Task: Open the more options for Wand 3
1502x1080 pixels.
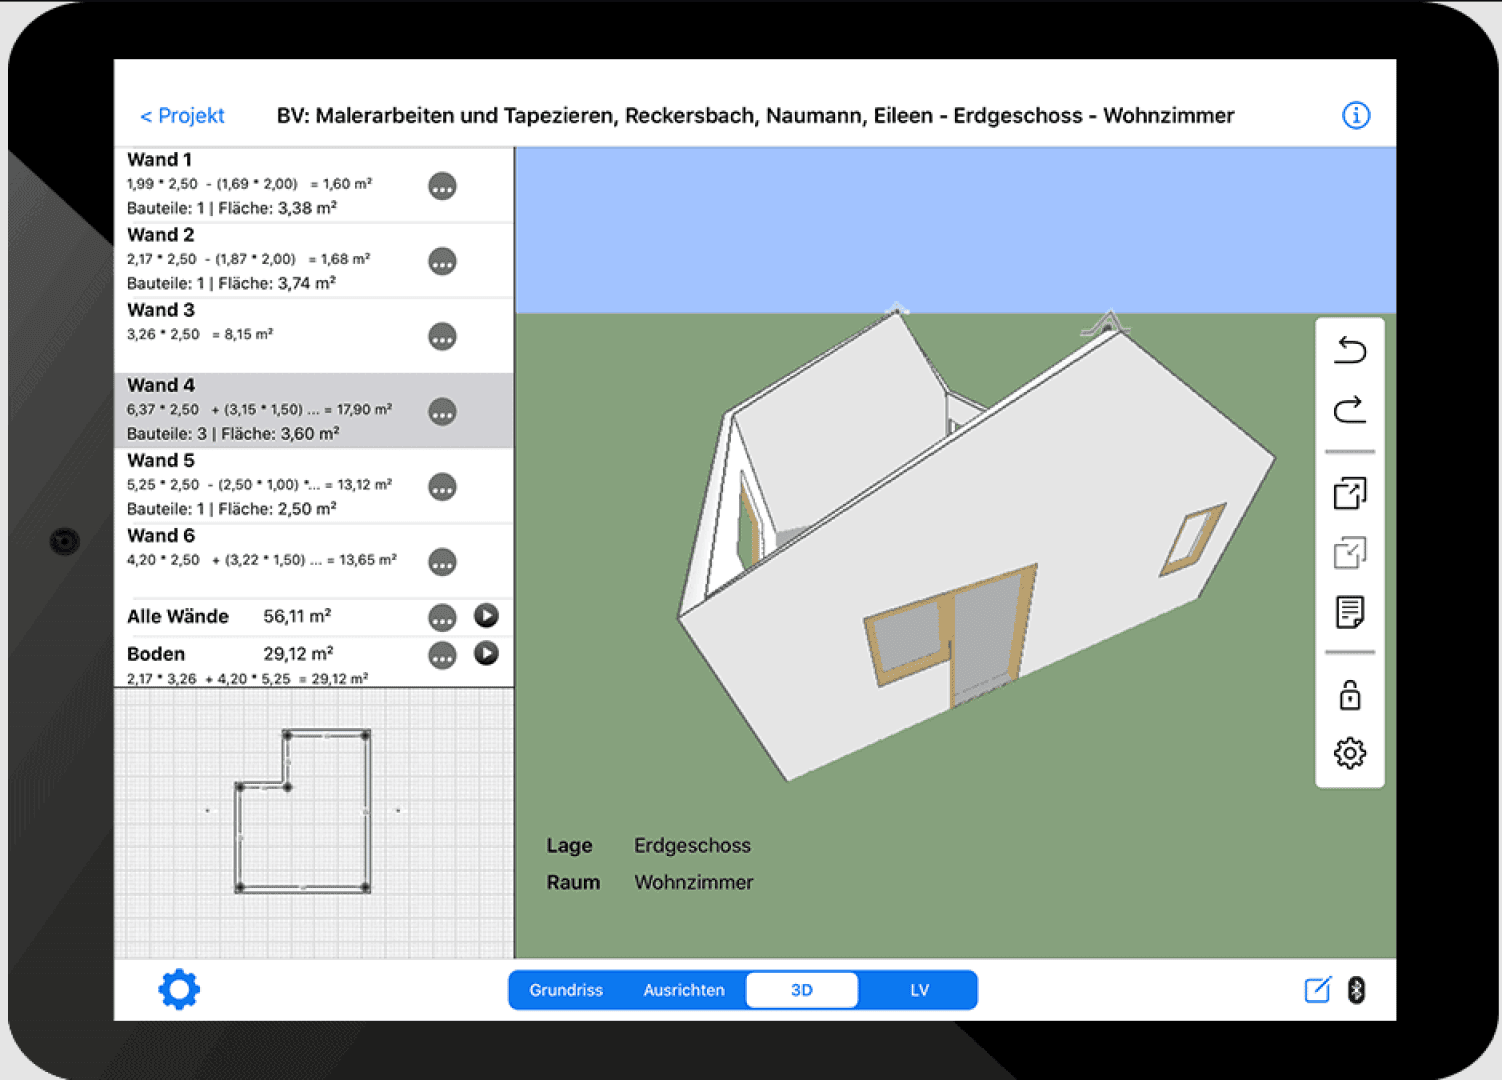Action: (442, 337)
